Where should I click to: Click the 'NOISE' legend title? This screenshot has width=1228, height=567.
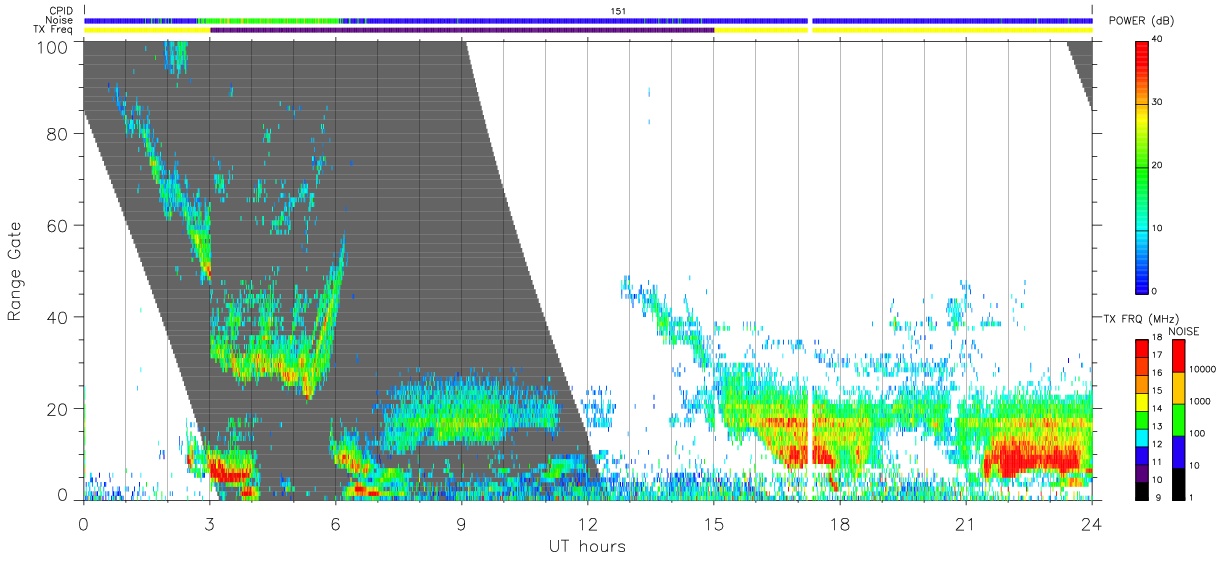(1184, 331)
